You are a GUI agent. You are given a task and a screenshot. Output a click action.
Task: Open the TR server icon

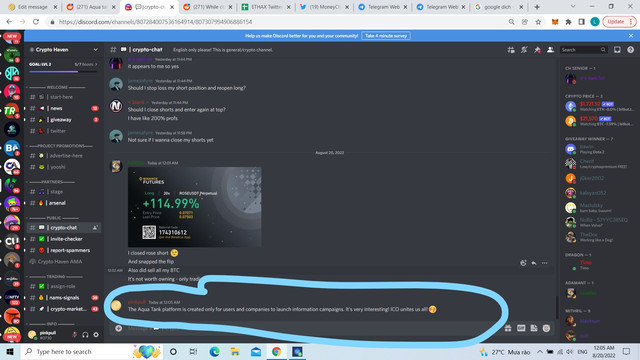pyautogui.click(x=11, y=111)
